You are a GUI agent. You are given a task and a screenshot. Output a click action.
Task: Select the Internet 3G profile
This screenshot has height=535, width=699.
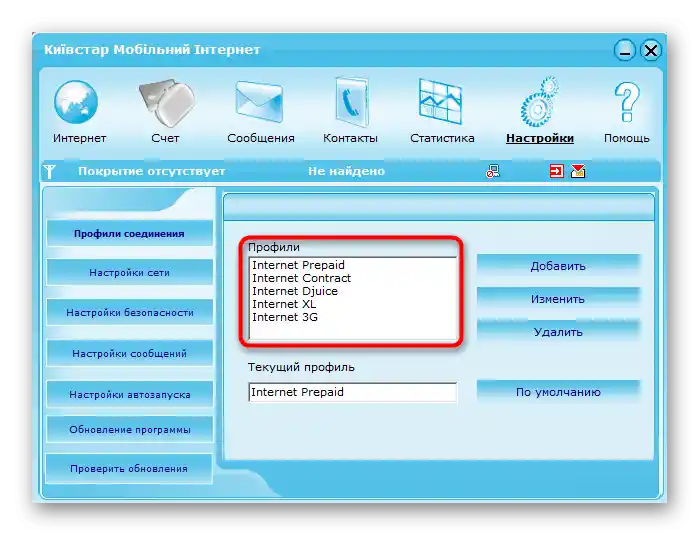pyautogui.click(x=353, y=317)
